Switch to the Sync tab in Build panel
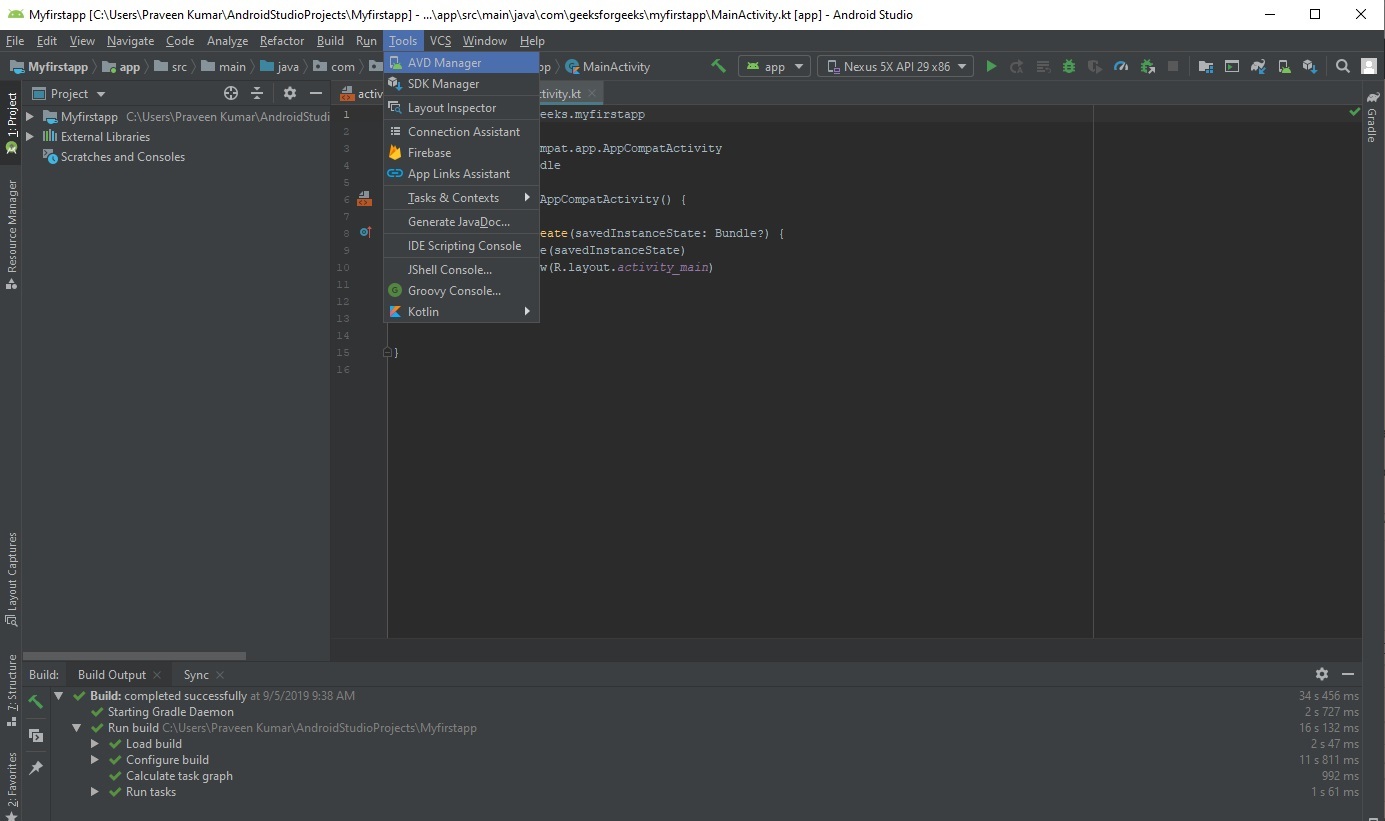 [x=196, y=675]
